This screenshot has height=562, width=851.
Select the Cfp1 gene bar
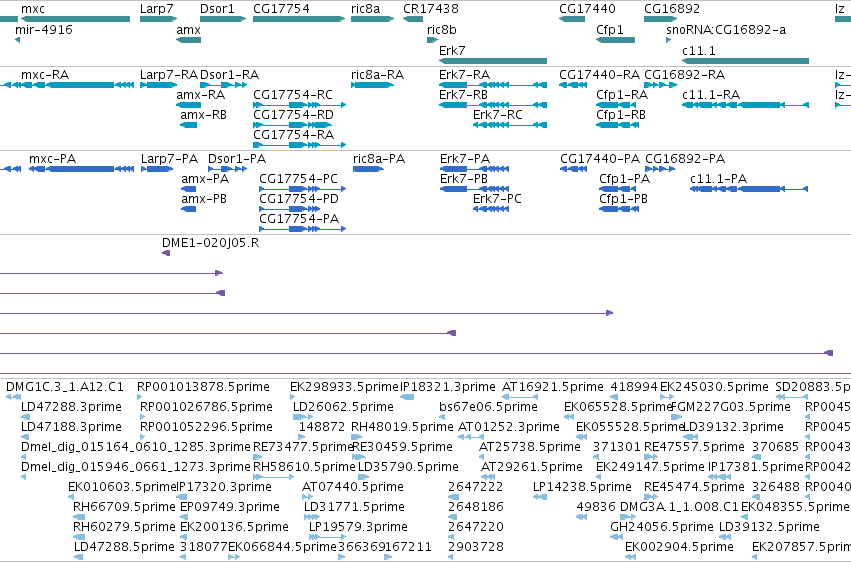click(615, 40)
